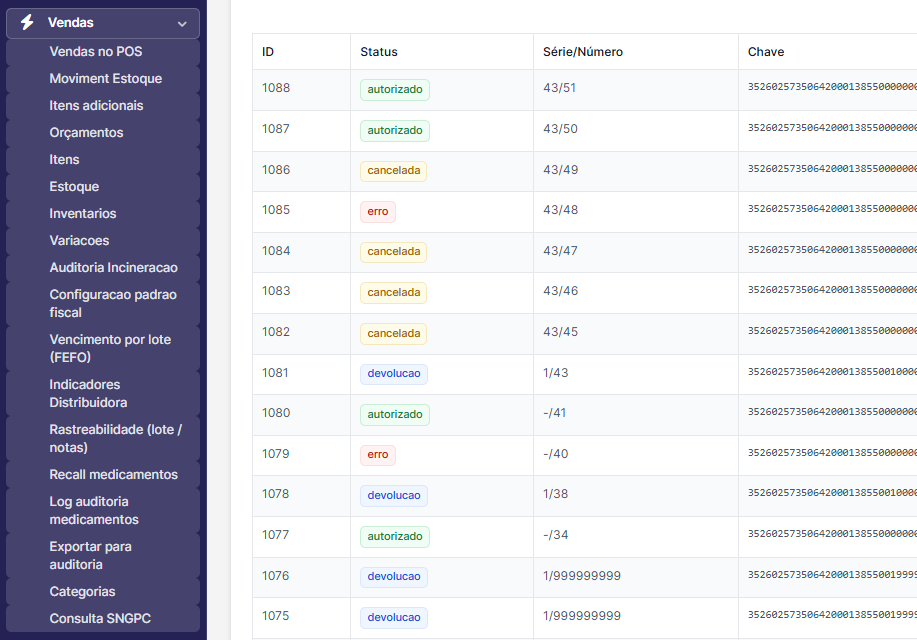Screen dimensions: 917x640
Task: Navigate to Inventarios
Action: [83, 213]
